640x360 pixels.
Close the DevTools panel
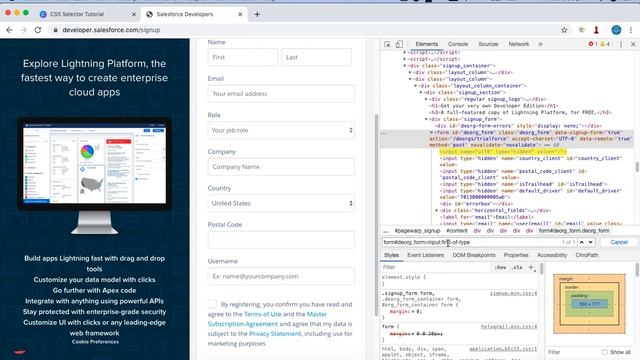click(633, 44)
